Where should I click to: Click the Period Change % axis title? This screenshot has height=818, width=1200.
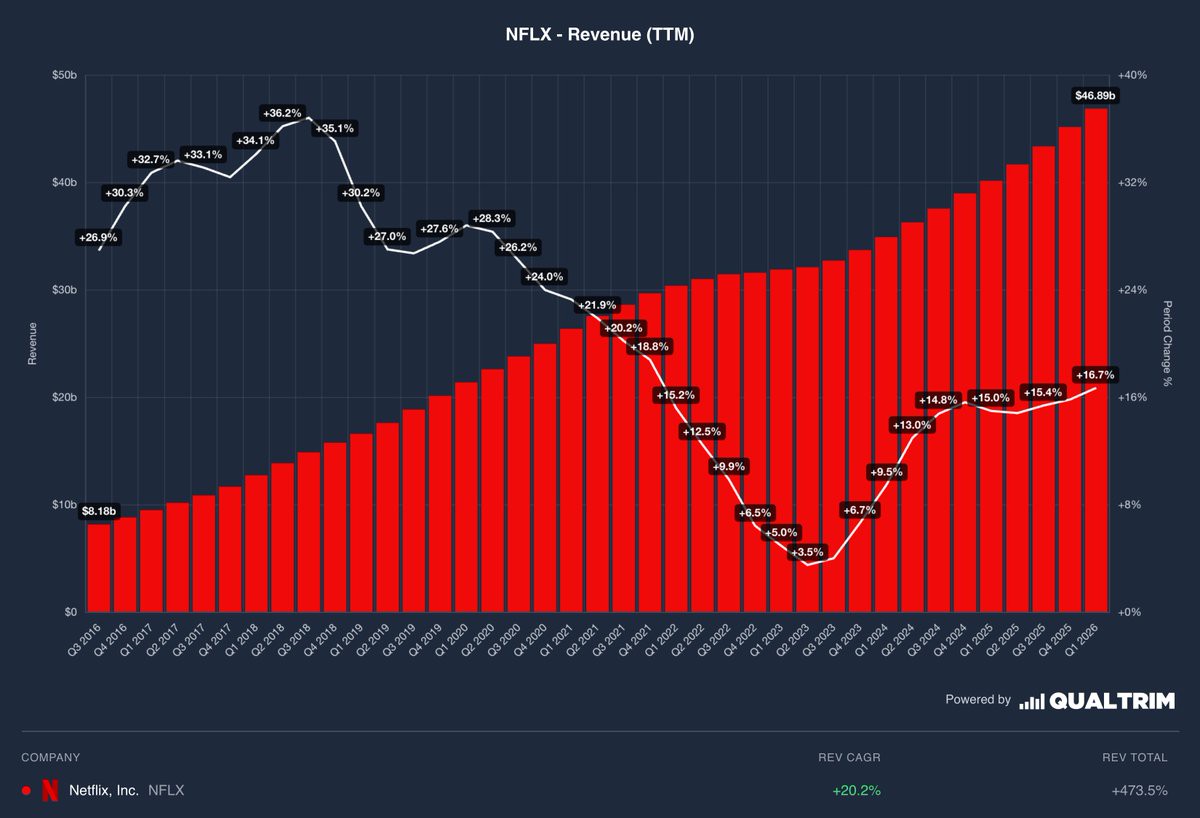[x=1167, y=344]
